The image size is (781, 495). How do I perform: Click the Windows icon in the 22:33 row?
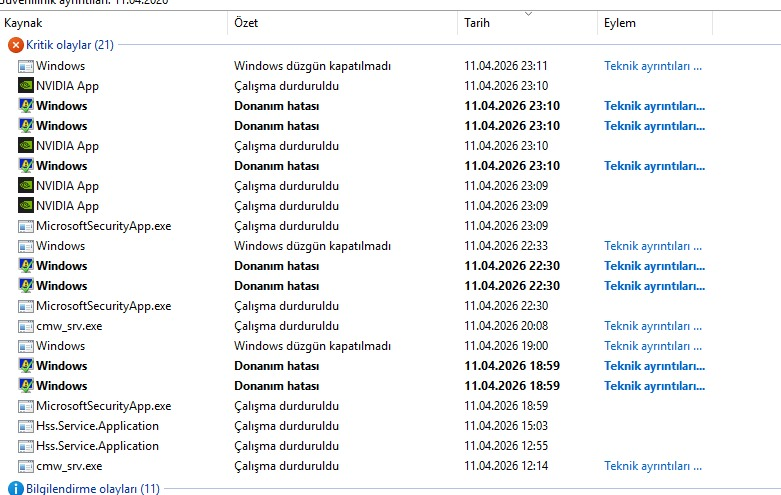[x=26, y=246]
